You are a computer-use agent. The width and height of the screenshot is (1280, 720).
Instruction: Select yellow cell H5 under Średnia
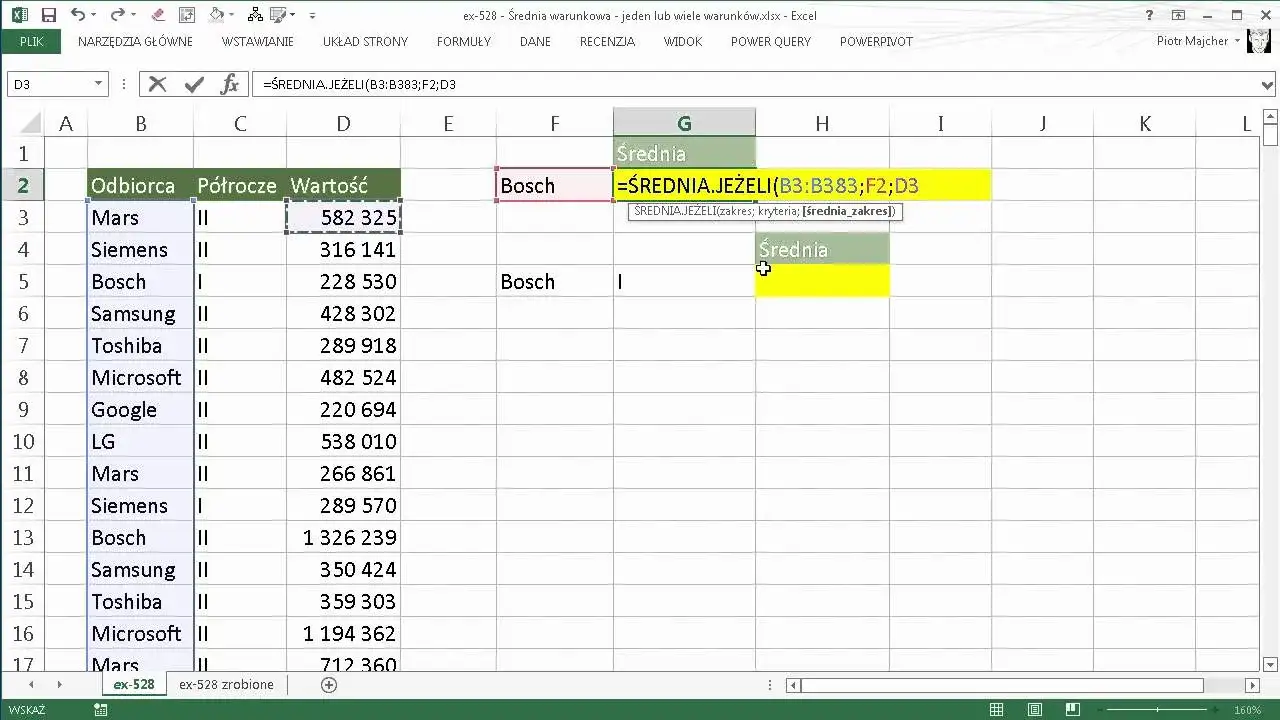[x=822, y=281]
